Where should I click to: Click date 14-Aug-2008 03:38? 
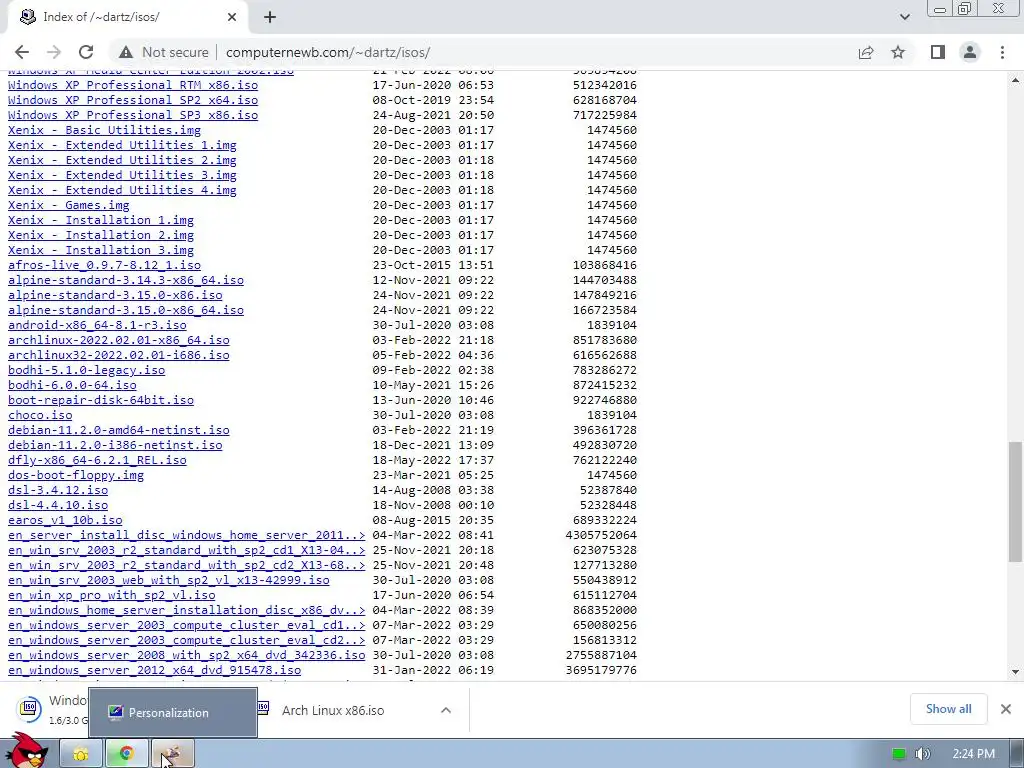click(x=433, y=490)
